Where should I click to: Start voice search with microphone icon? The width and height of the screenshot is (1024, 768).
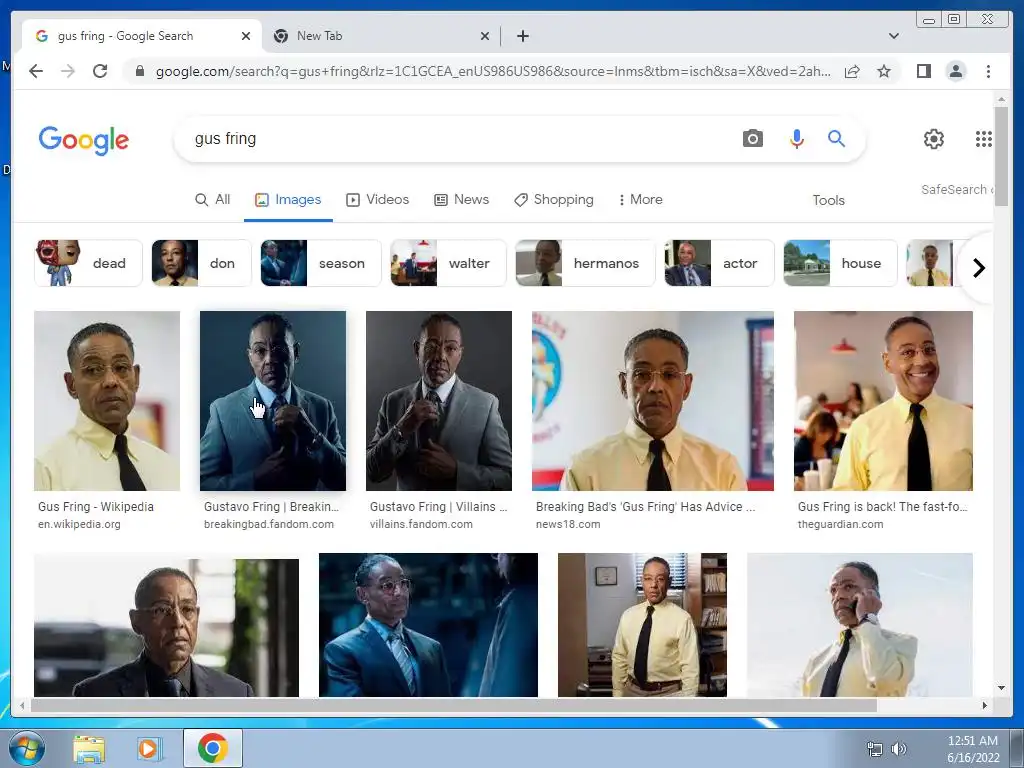click(797, 138)
